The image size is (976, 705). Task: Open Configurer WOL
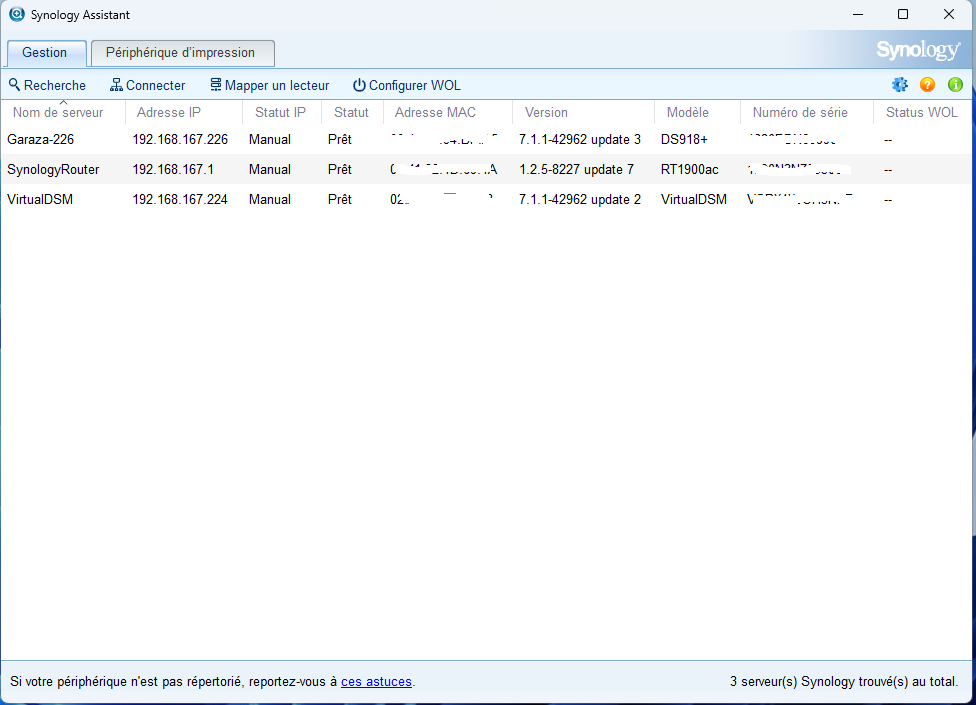click(x=407, y=85)
